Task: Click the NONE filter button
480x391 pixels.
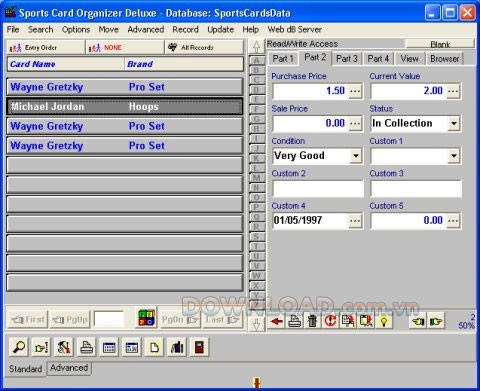Action: click(125, 47)
